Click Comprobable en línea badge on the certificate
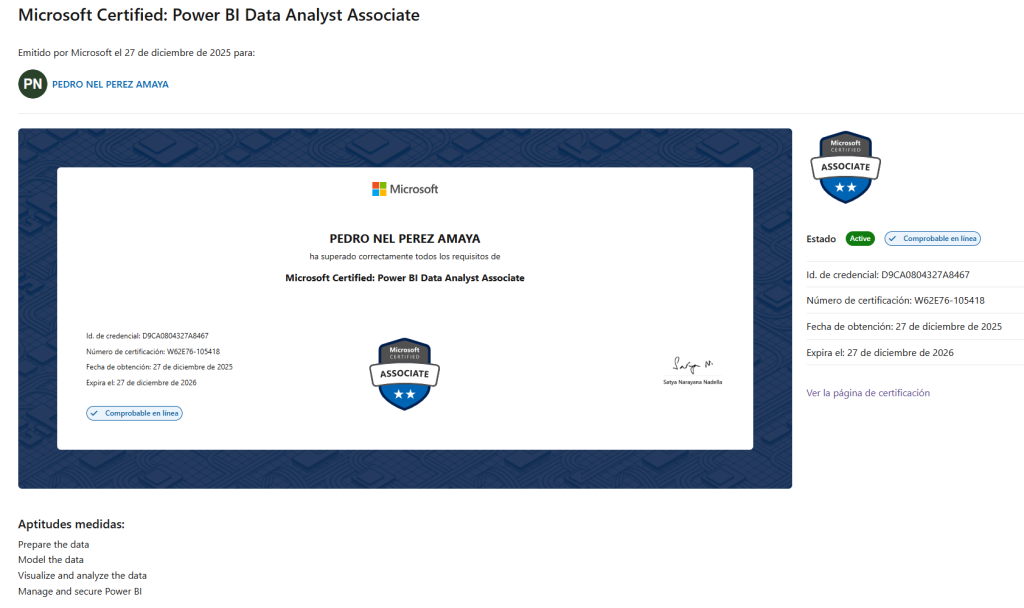Image resolution: width=1024 pixels, height=608 pixels. pos(135,413)
